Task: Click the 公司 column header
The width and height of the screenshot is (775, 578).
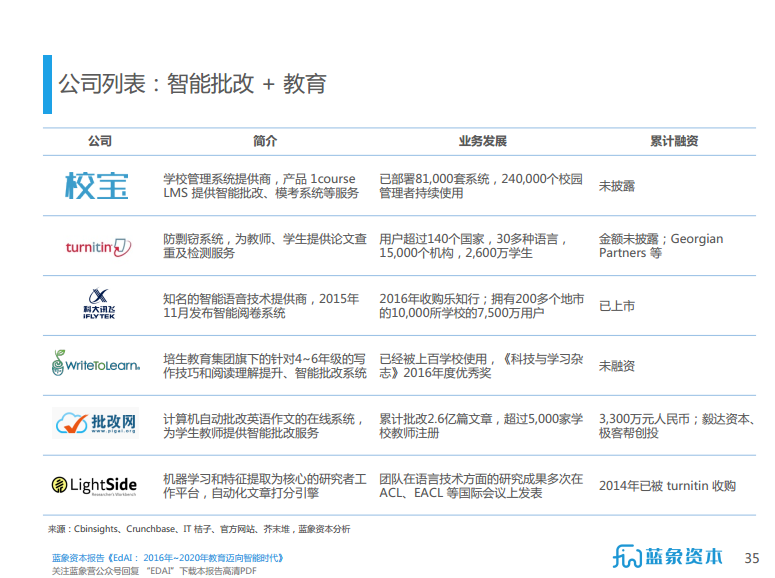Action: pyautogui.click(x=100, y=141)
